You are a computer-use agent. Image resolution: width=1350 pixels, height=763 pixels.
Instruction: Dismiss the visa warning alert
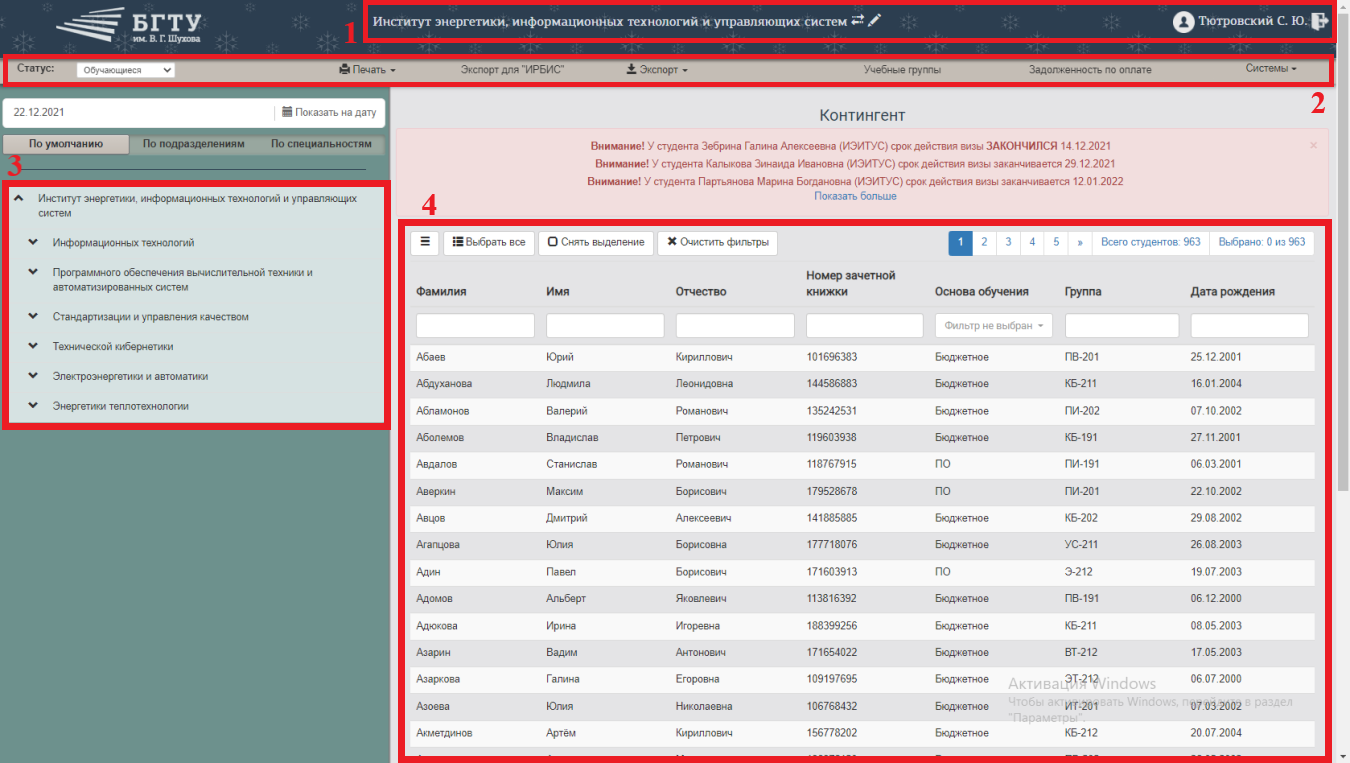point(1313,145)
